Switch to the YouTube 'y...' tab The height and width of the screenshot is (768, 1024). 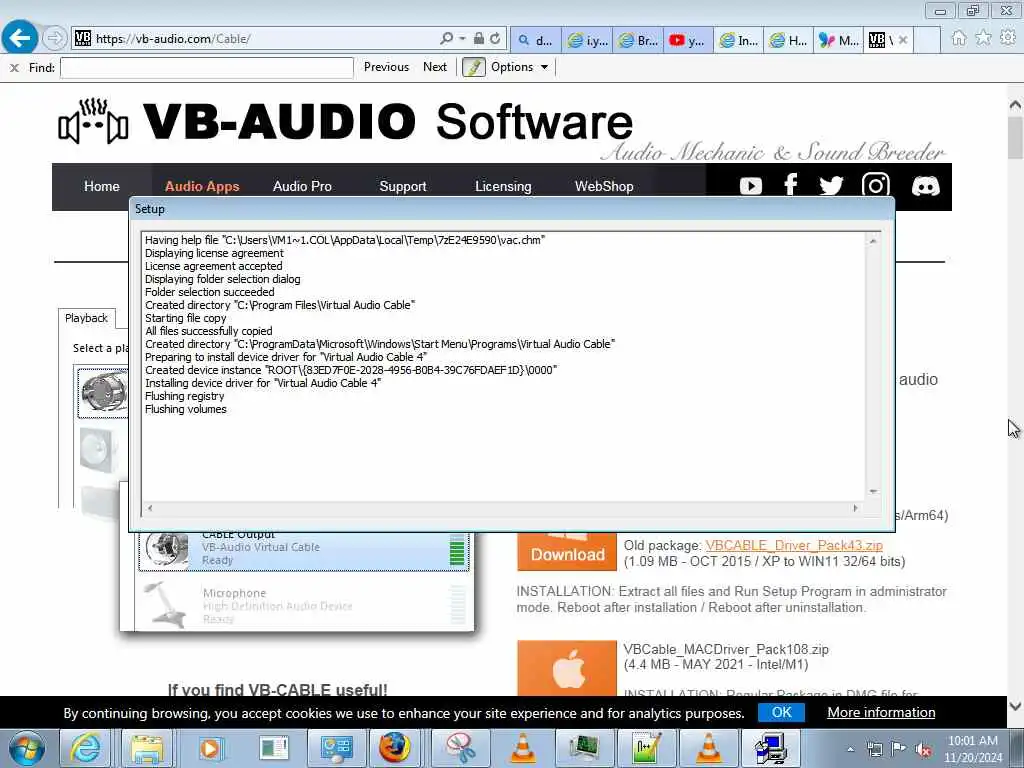coord(688,40)
